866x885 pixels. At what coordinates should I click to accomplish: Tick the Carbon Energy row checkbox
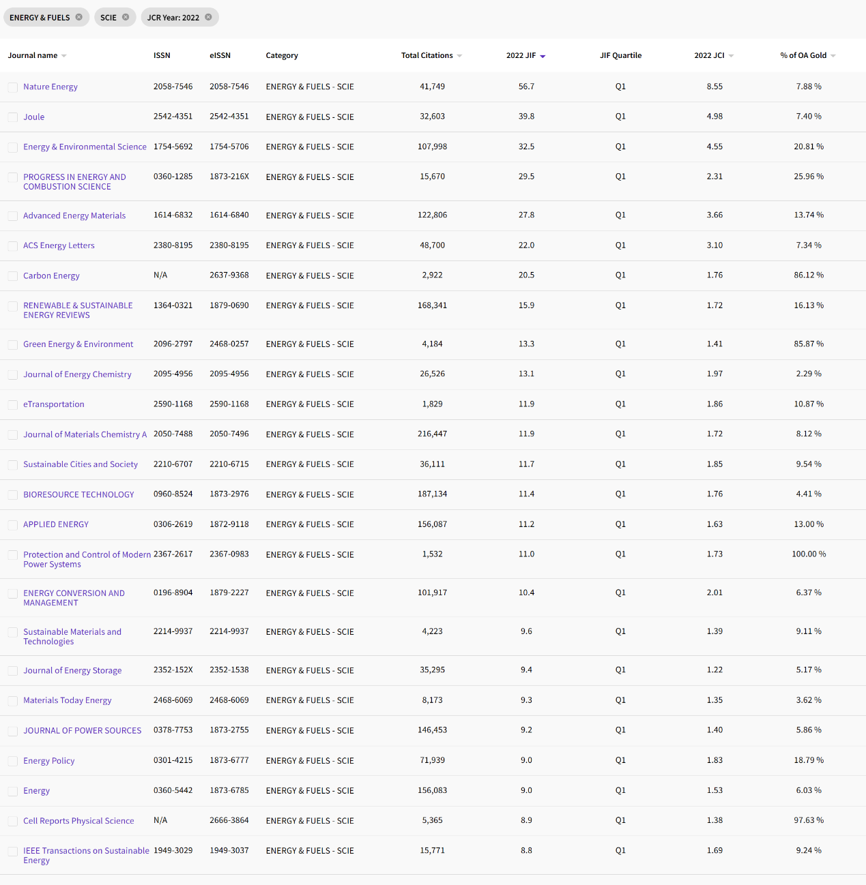pos(13,276)
